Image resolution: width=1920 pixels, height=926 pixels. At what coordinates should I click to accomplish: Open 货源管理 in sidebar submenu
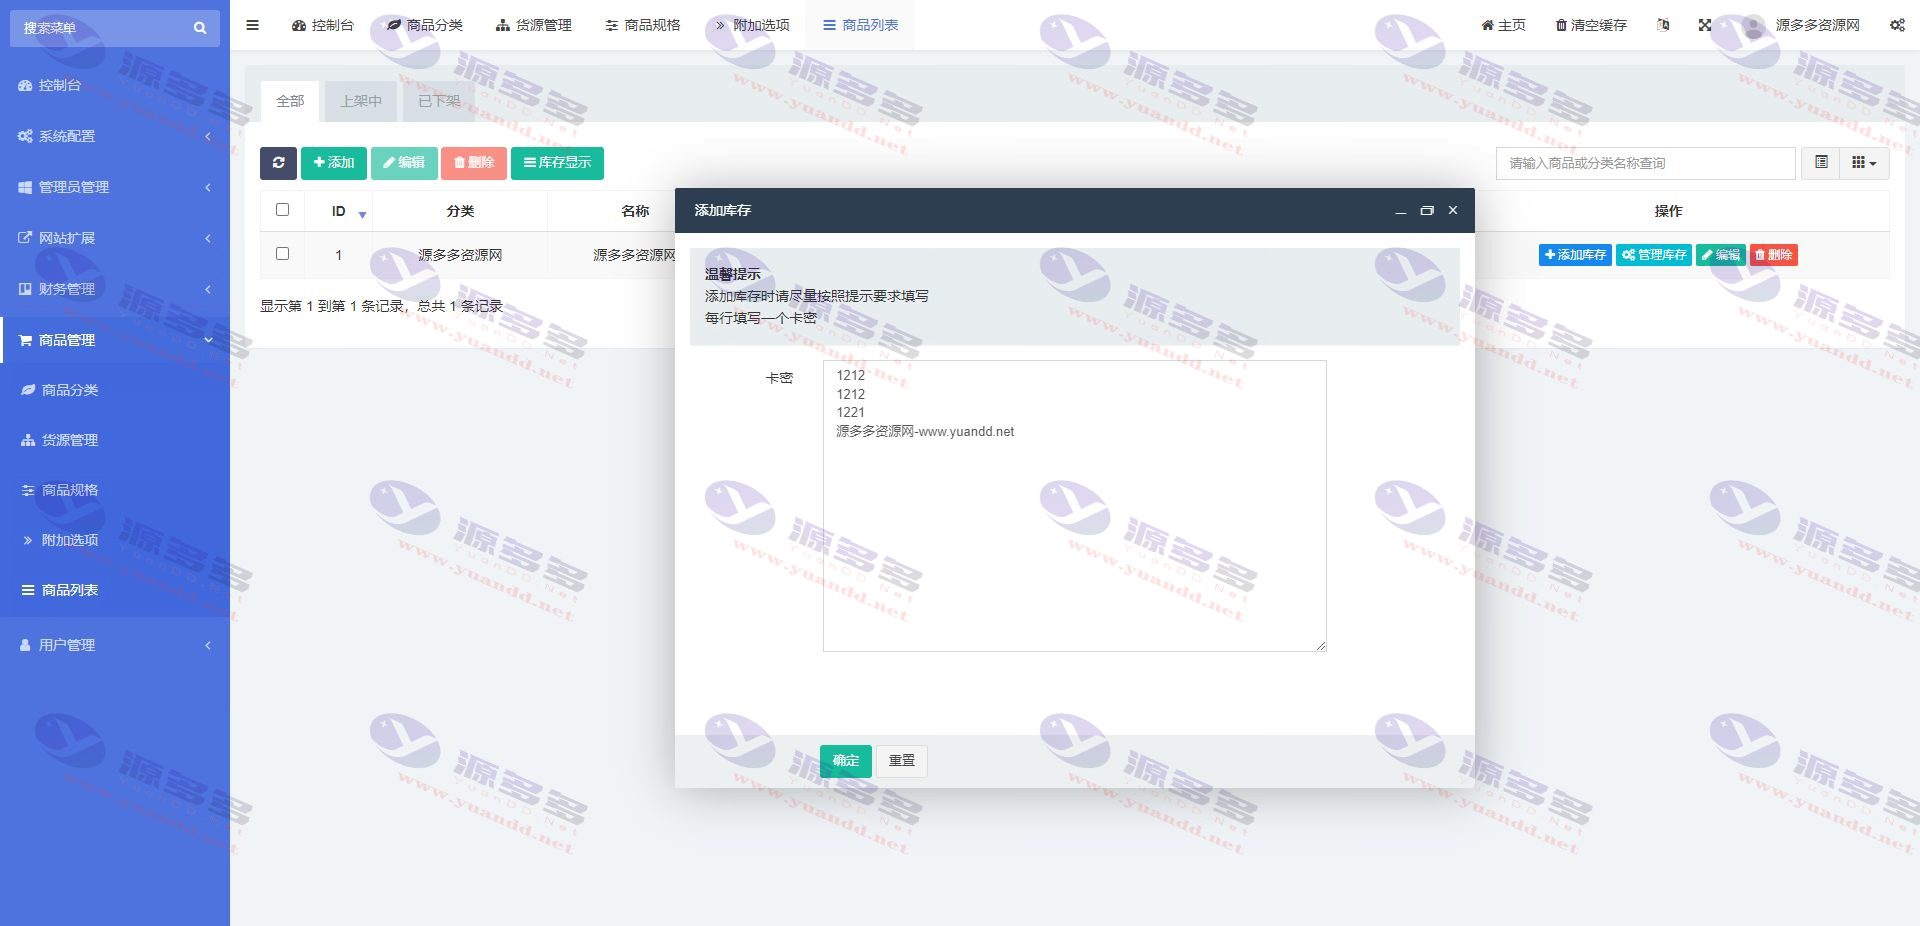pyautogui.click(x=115, y=440)
